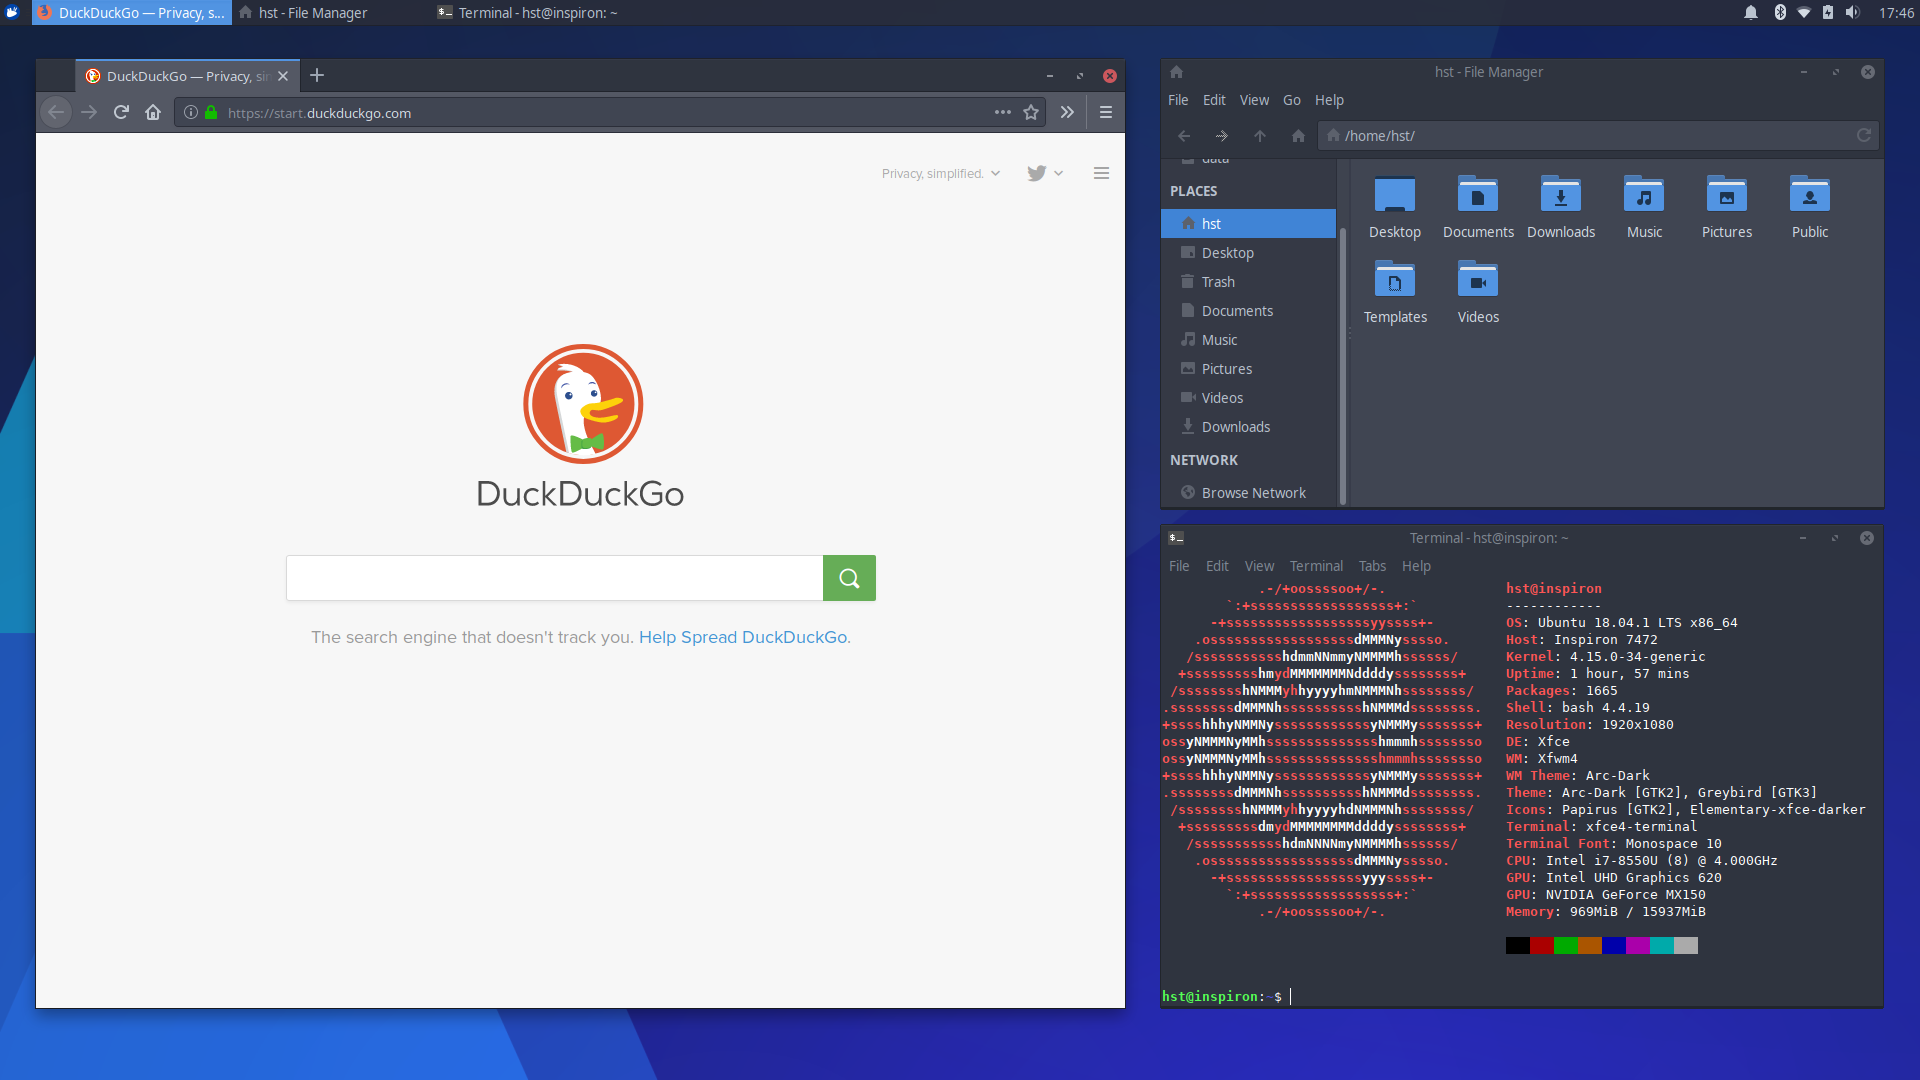The height and width of the screenshot is (1080, 1920).
Task: Select Downloads in the Places sidebar
Action: [1248, 427]
